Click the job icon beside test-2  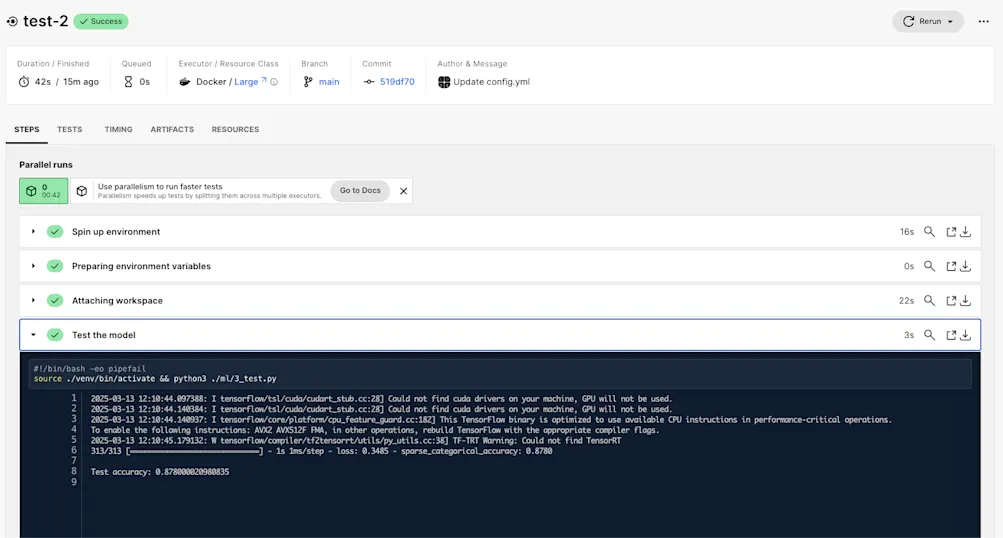coord(12,21)
